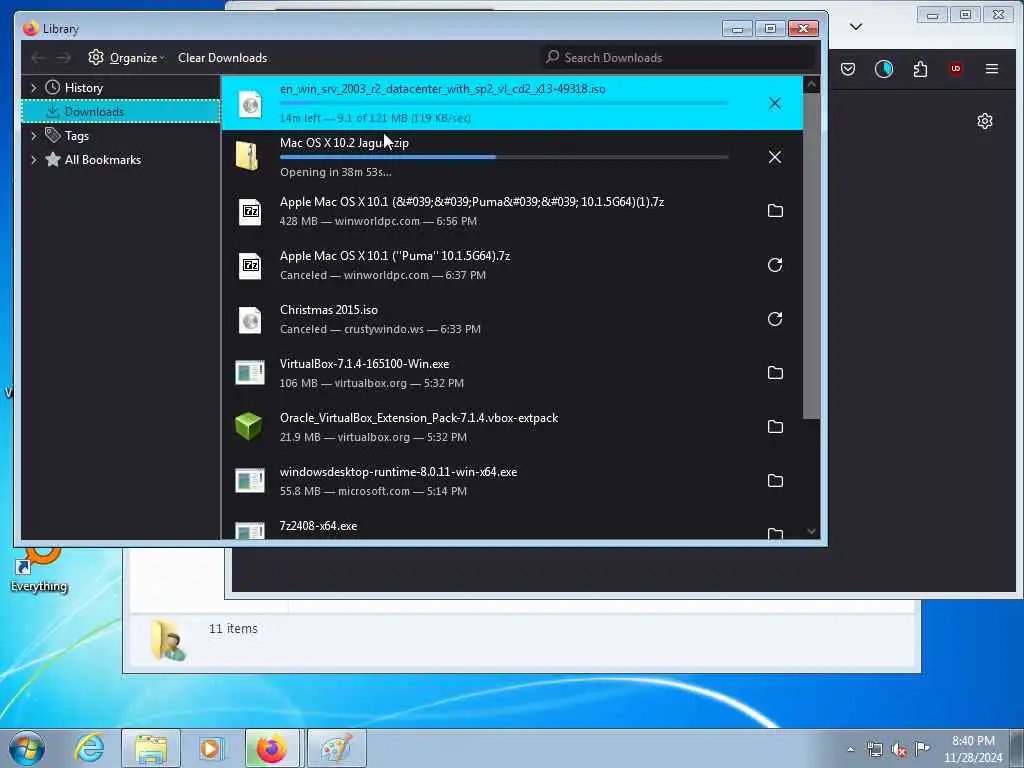Show hidden tray icons arrow

(850, 750)
